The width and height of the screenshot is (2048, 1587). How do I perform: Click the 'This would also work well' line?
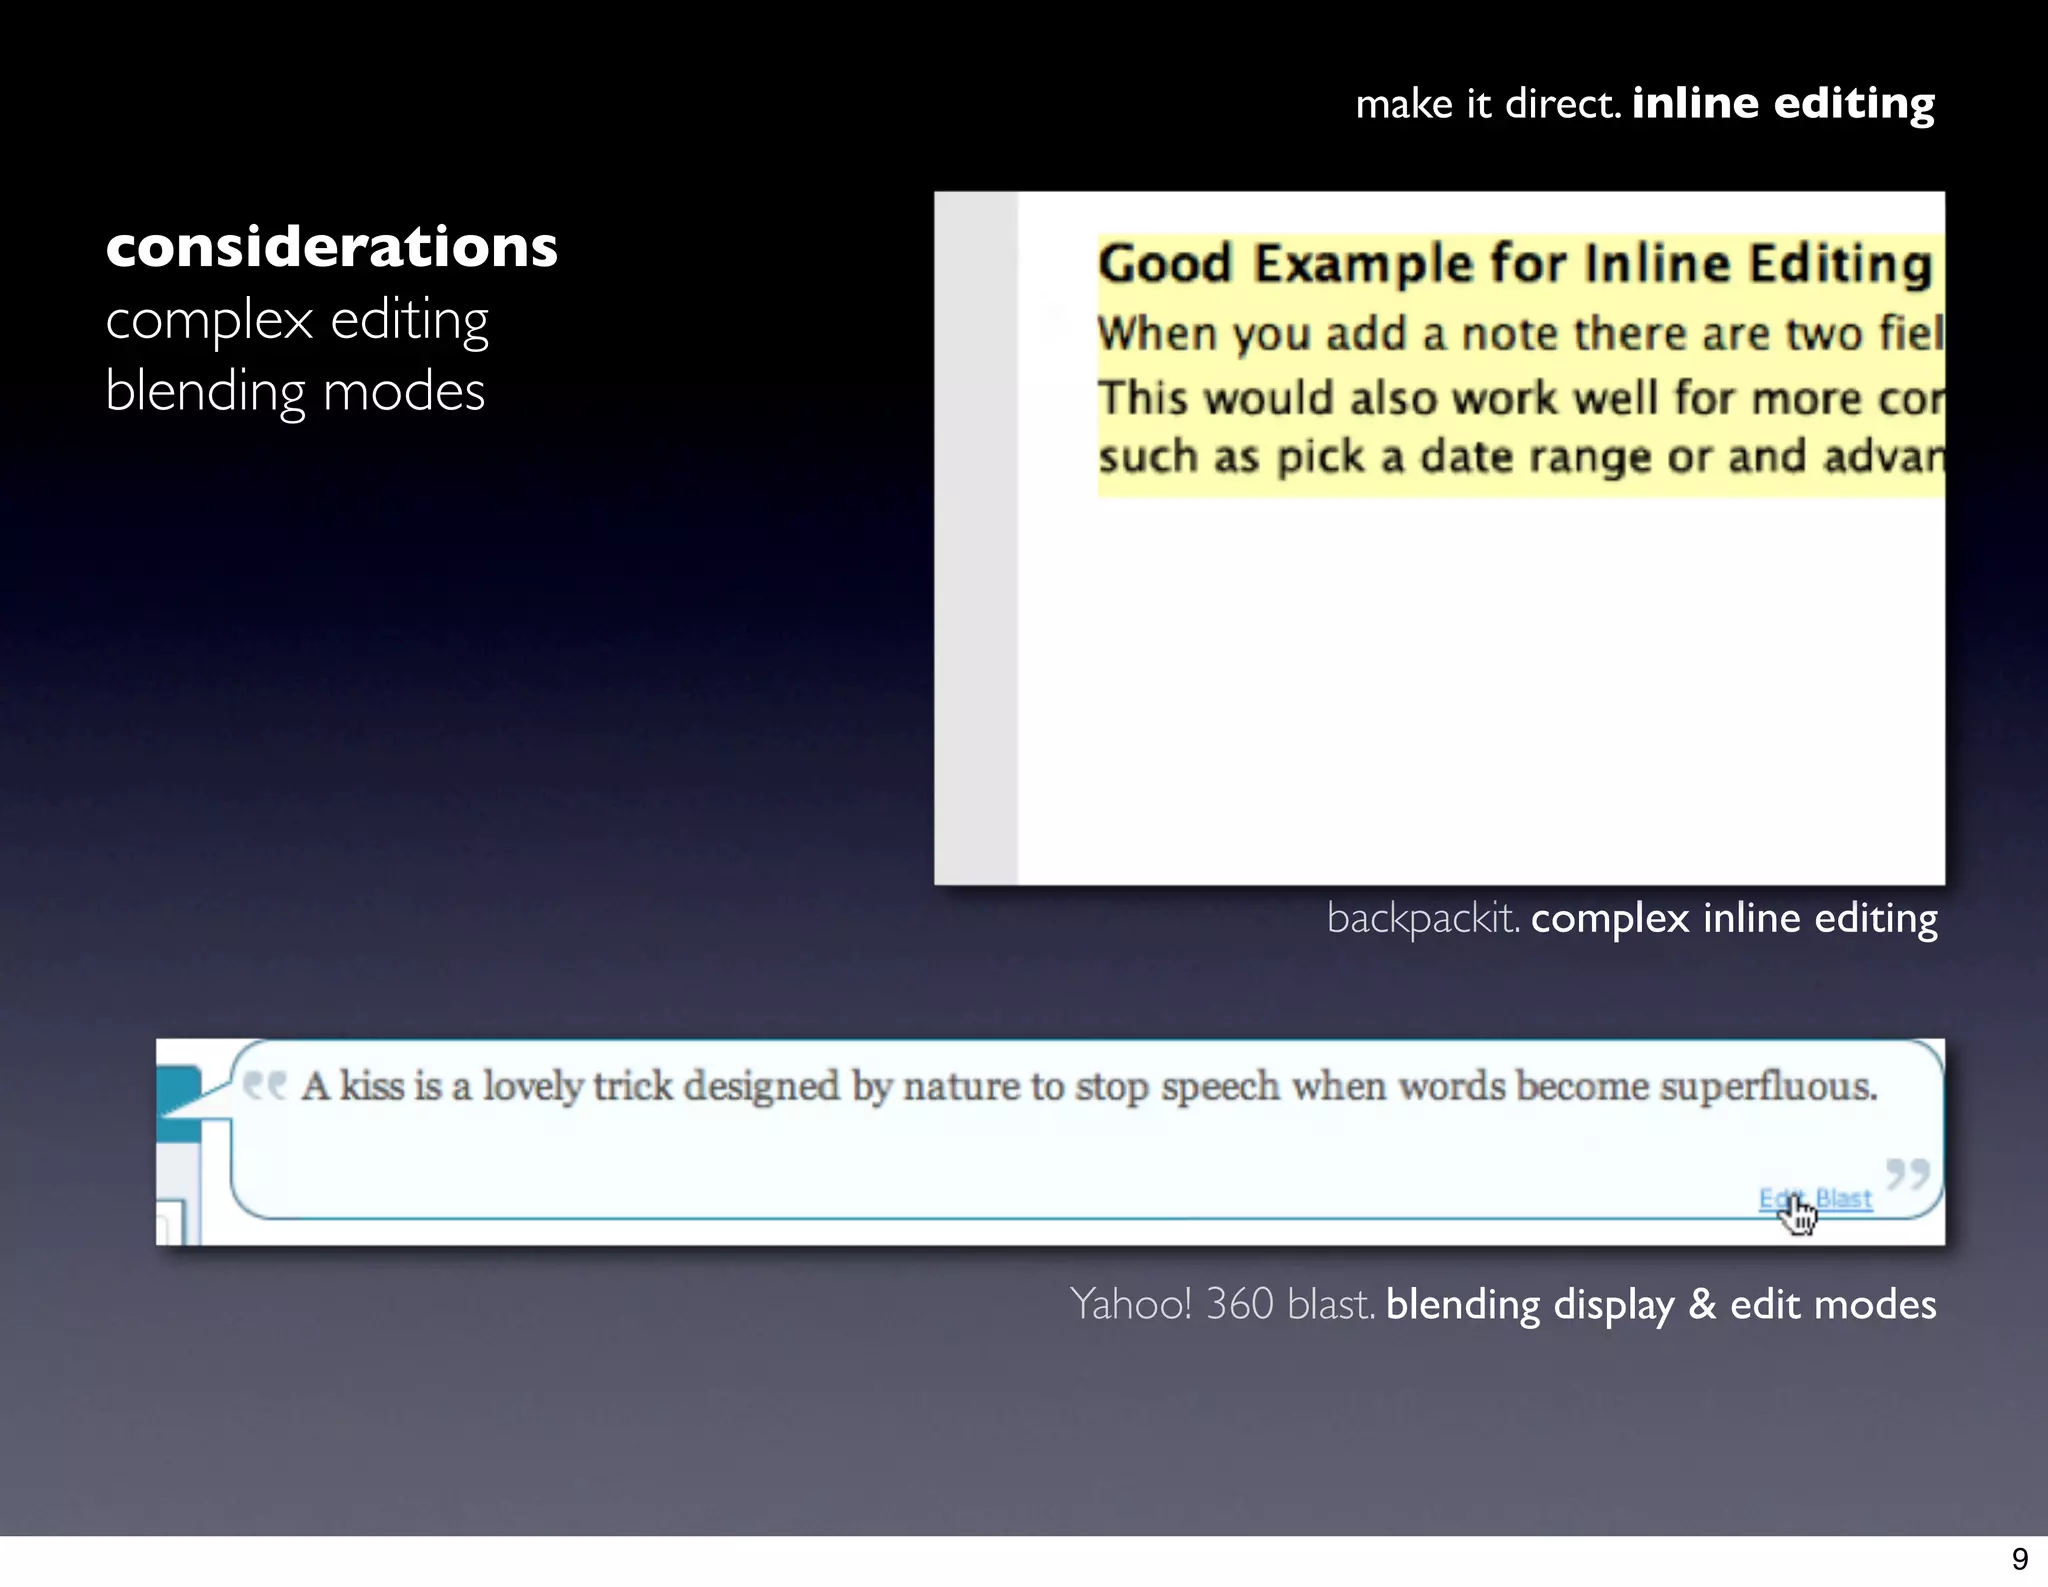(x=1520, y=398)
